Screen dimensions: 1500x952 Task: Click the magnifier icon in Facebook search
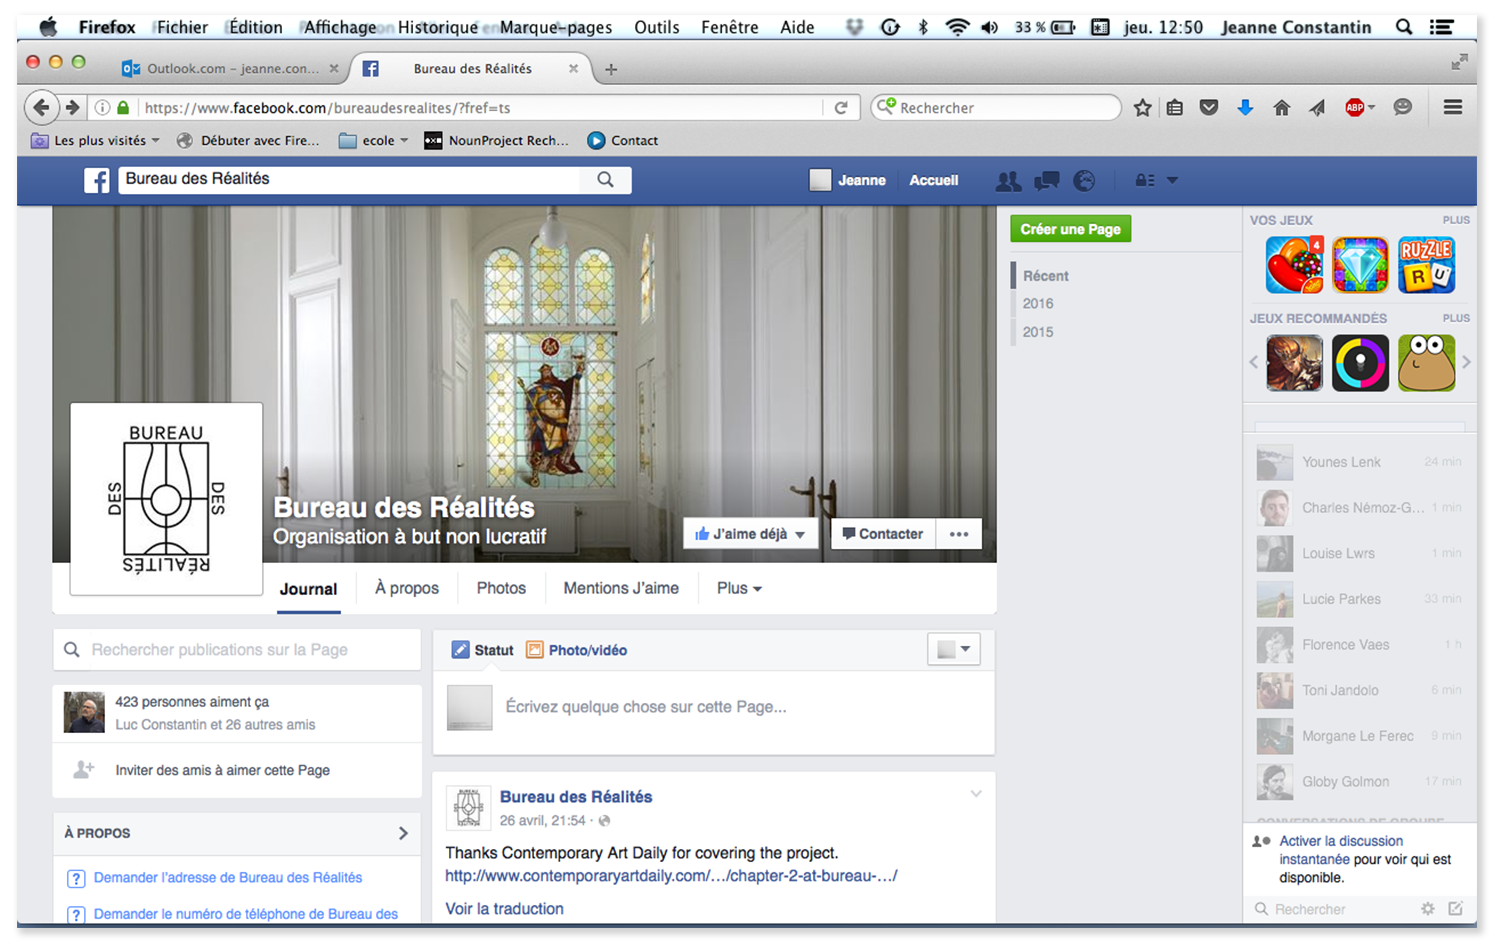[x=605, y=179]
